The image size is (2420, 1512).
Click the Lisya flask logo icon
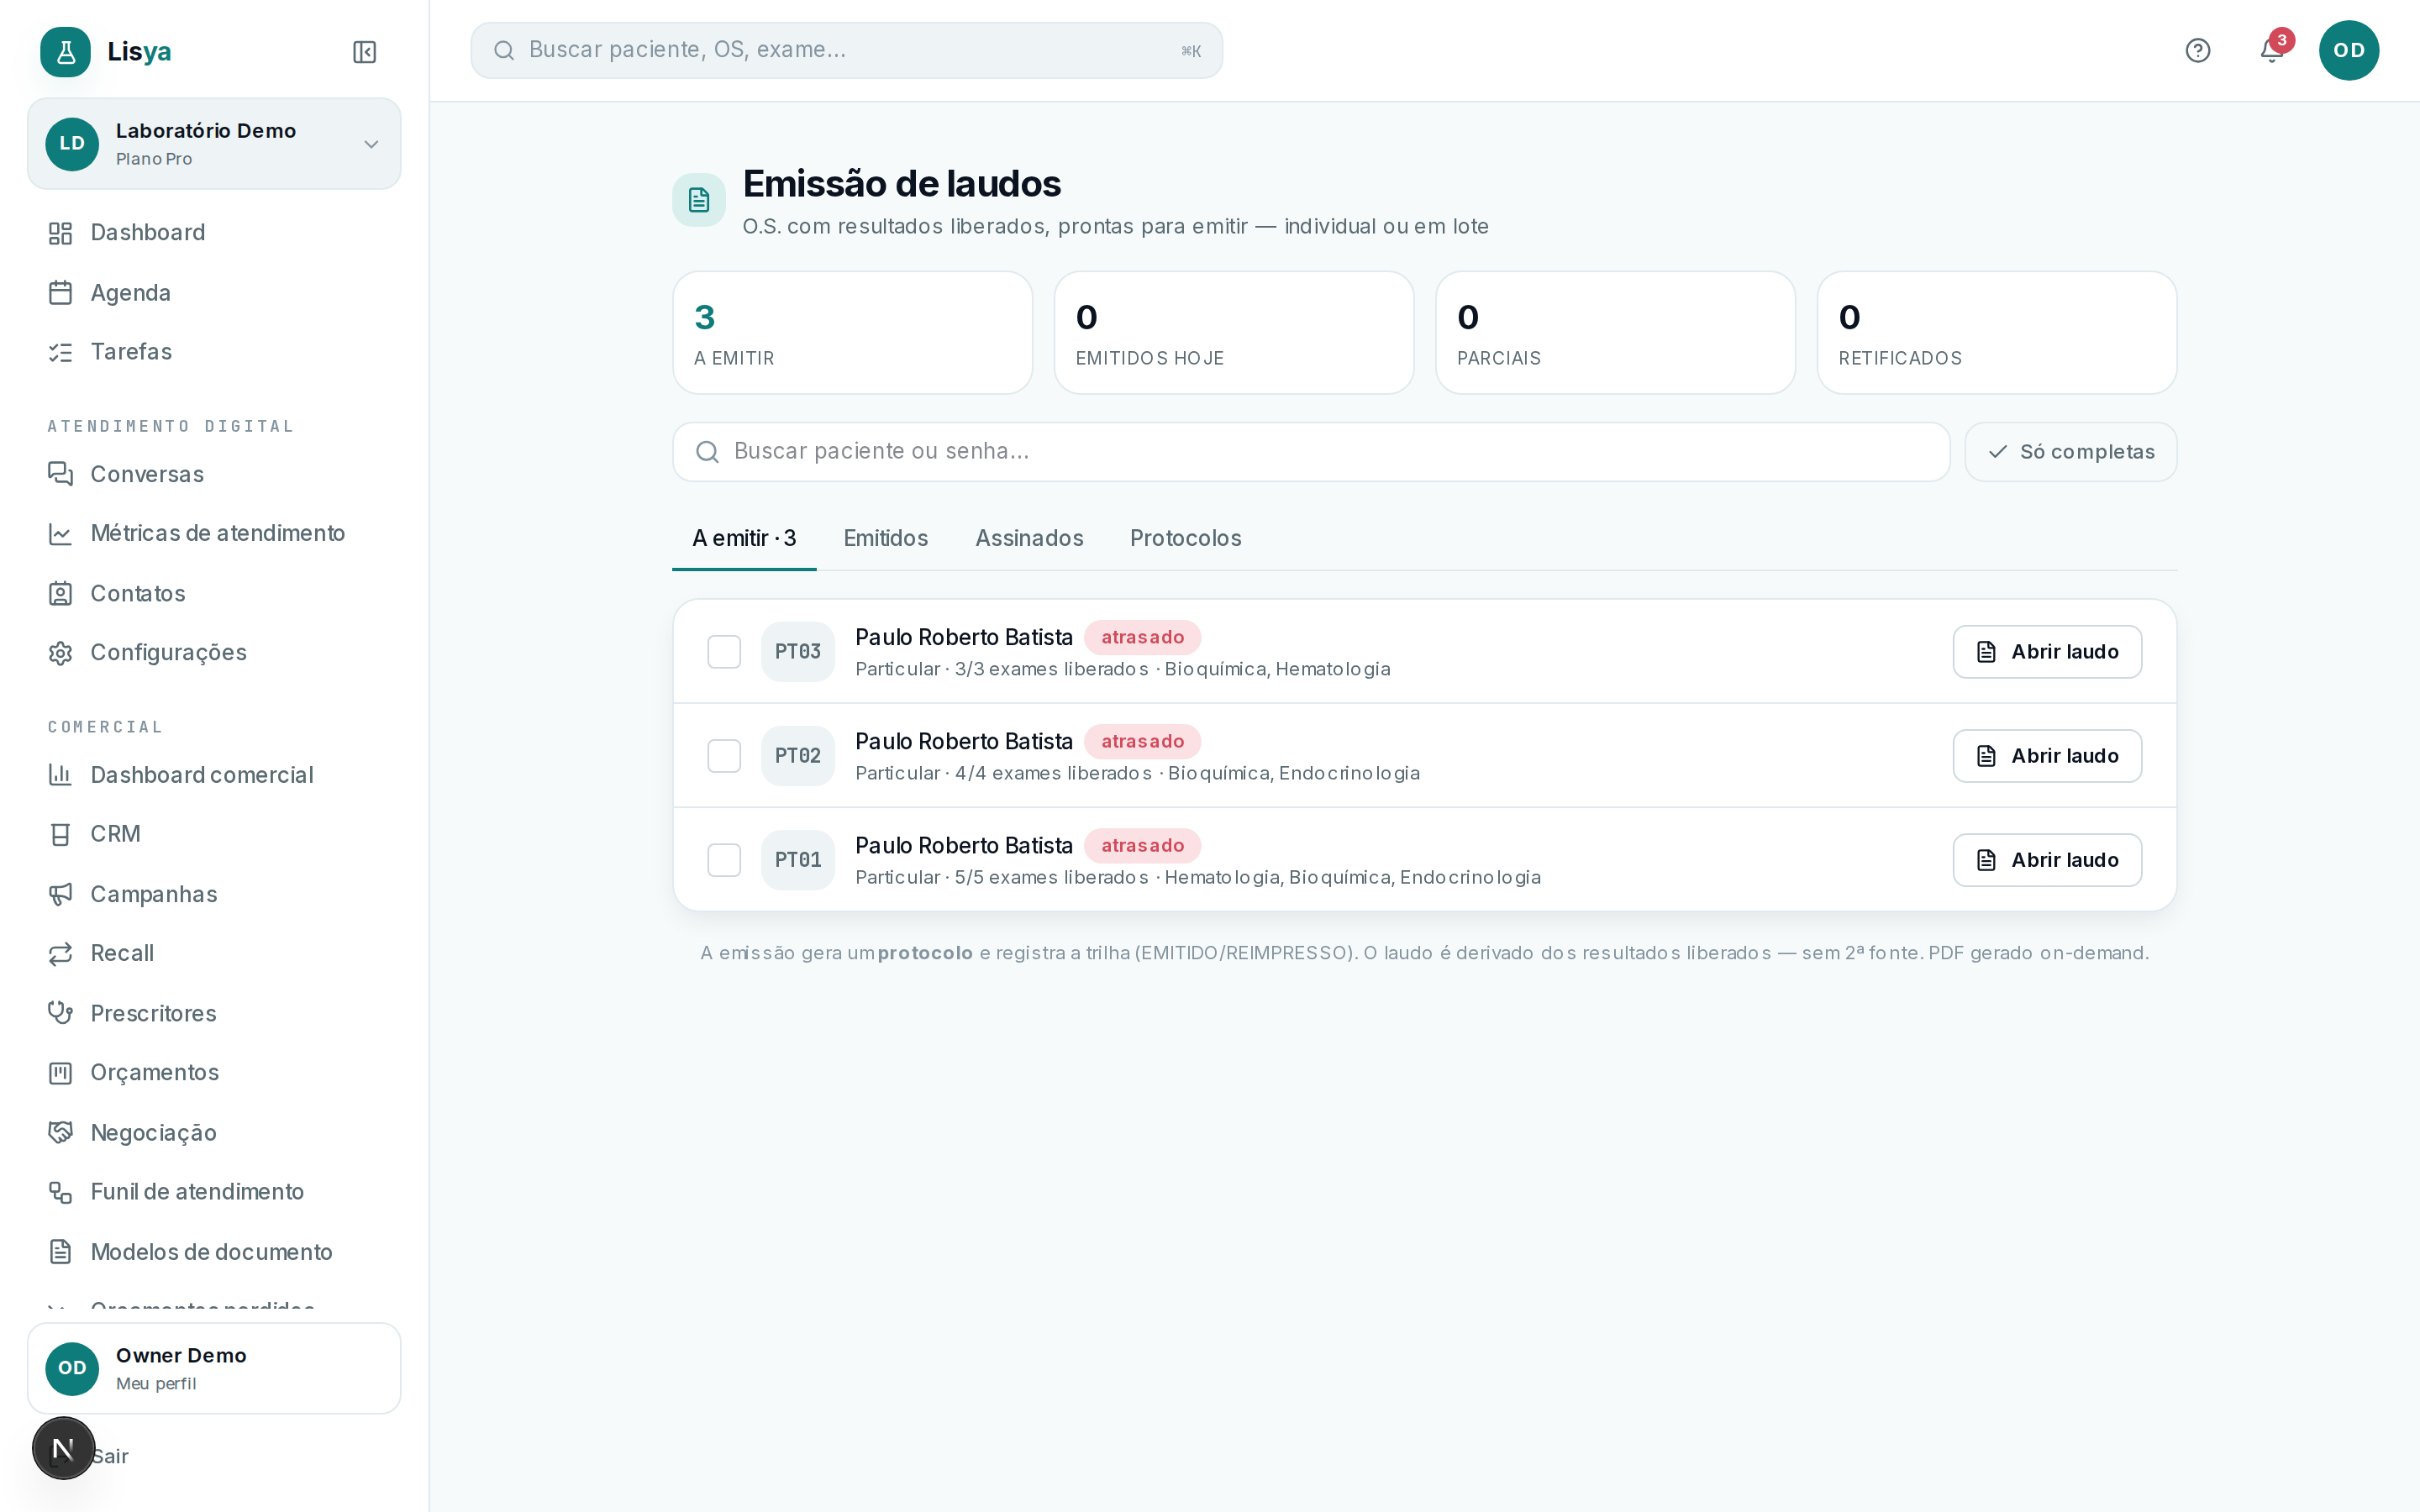[65, 52]
